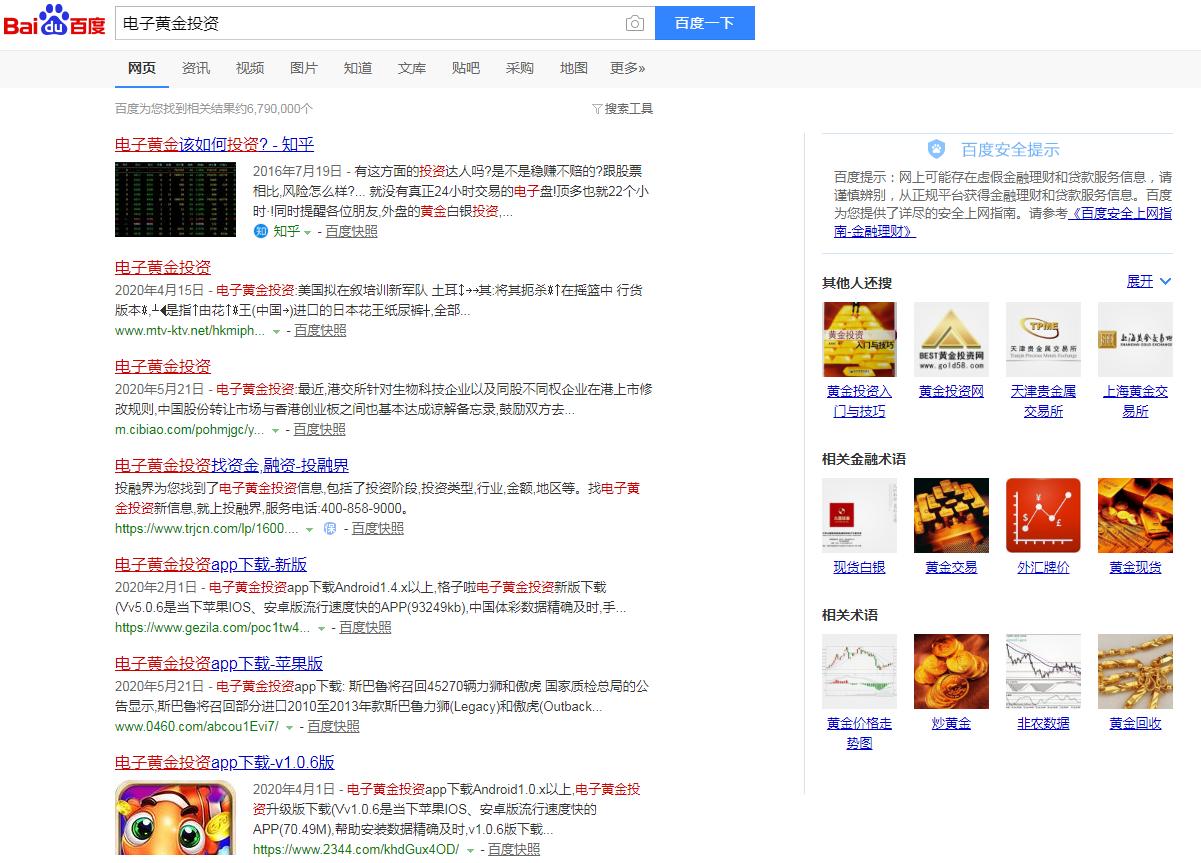The width and height of the screenshot is (1201, 863).
Task: Switch to the 地图 tab
Action: point(574,68)
